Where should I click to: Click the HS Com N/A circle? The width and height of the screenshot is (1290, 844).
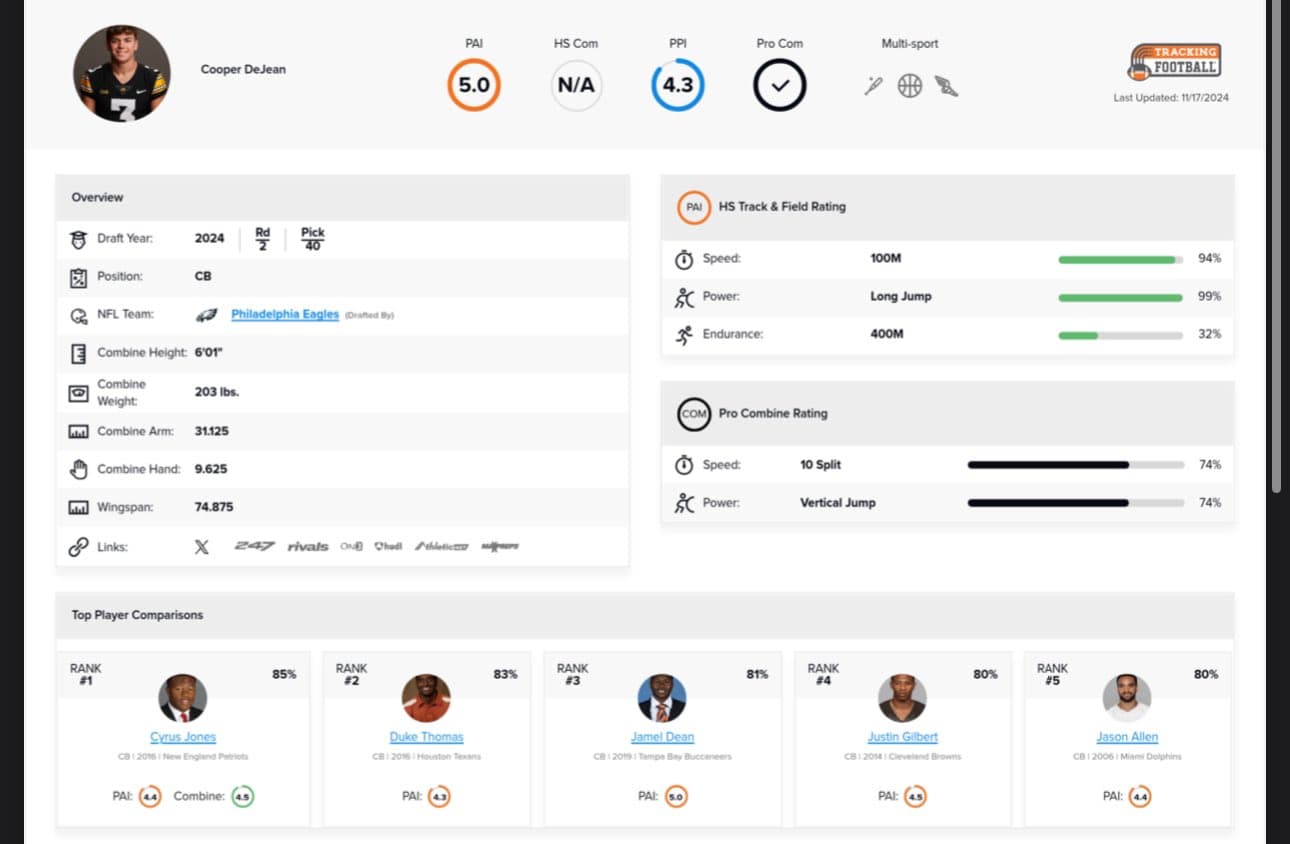pos(576,86)
